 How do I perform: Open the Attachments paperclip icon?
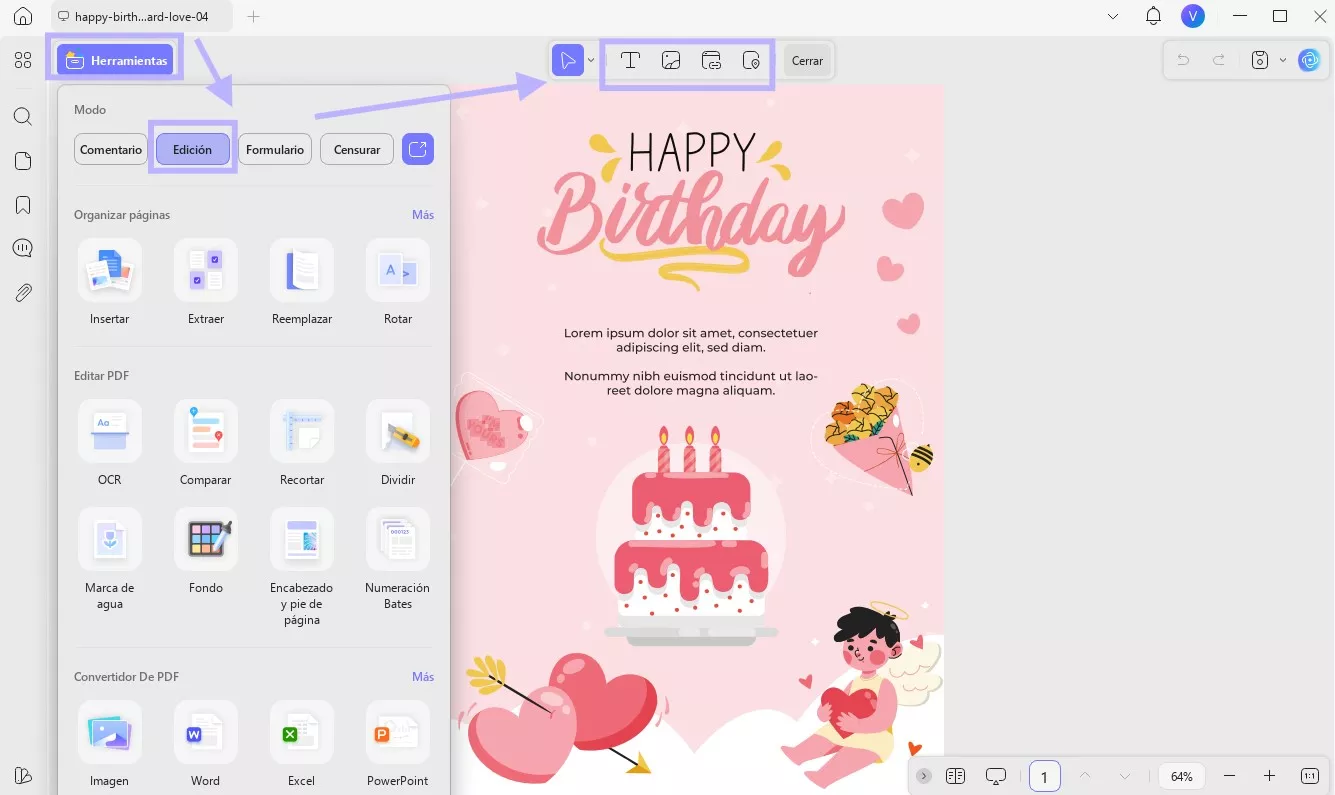pos(23,292)
